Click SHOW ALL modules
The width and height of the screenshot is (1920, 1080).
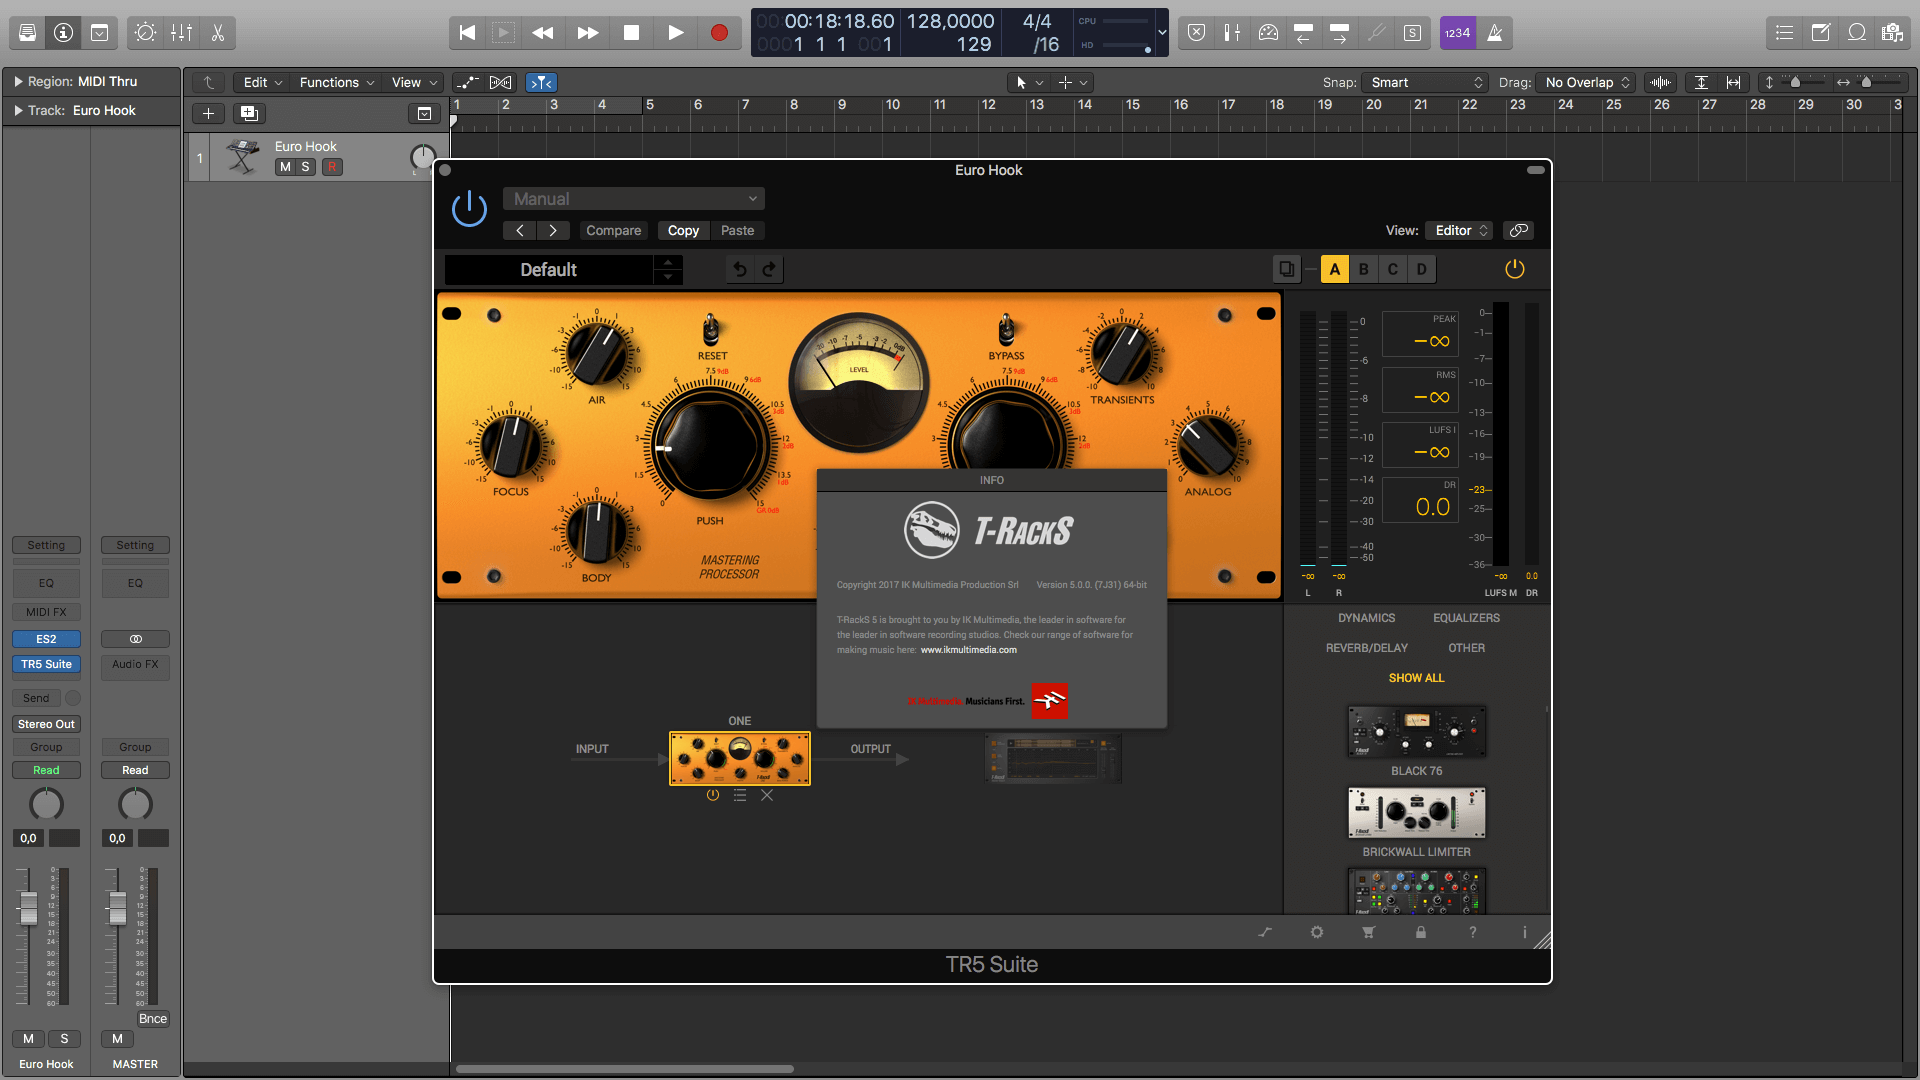point(1416,678)
